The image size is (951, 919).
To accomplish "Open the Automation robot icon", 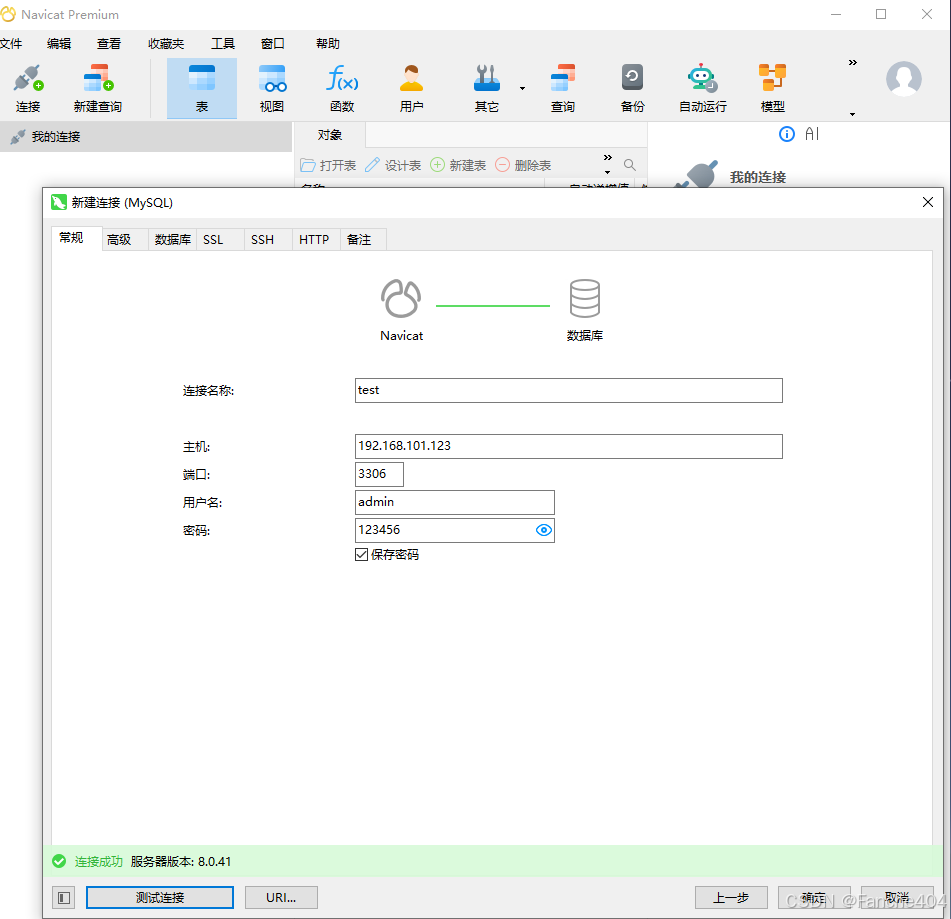I will (702, 89).
